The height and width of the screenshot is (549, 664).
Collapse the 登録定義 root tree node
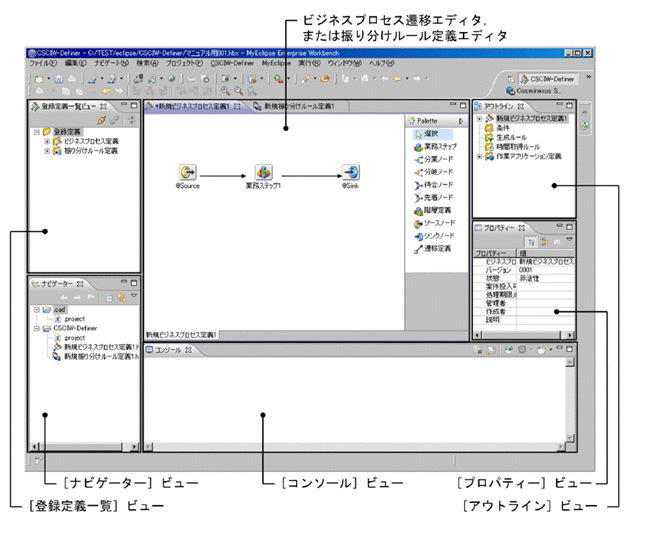tap(37, 132)
